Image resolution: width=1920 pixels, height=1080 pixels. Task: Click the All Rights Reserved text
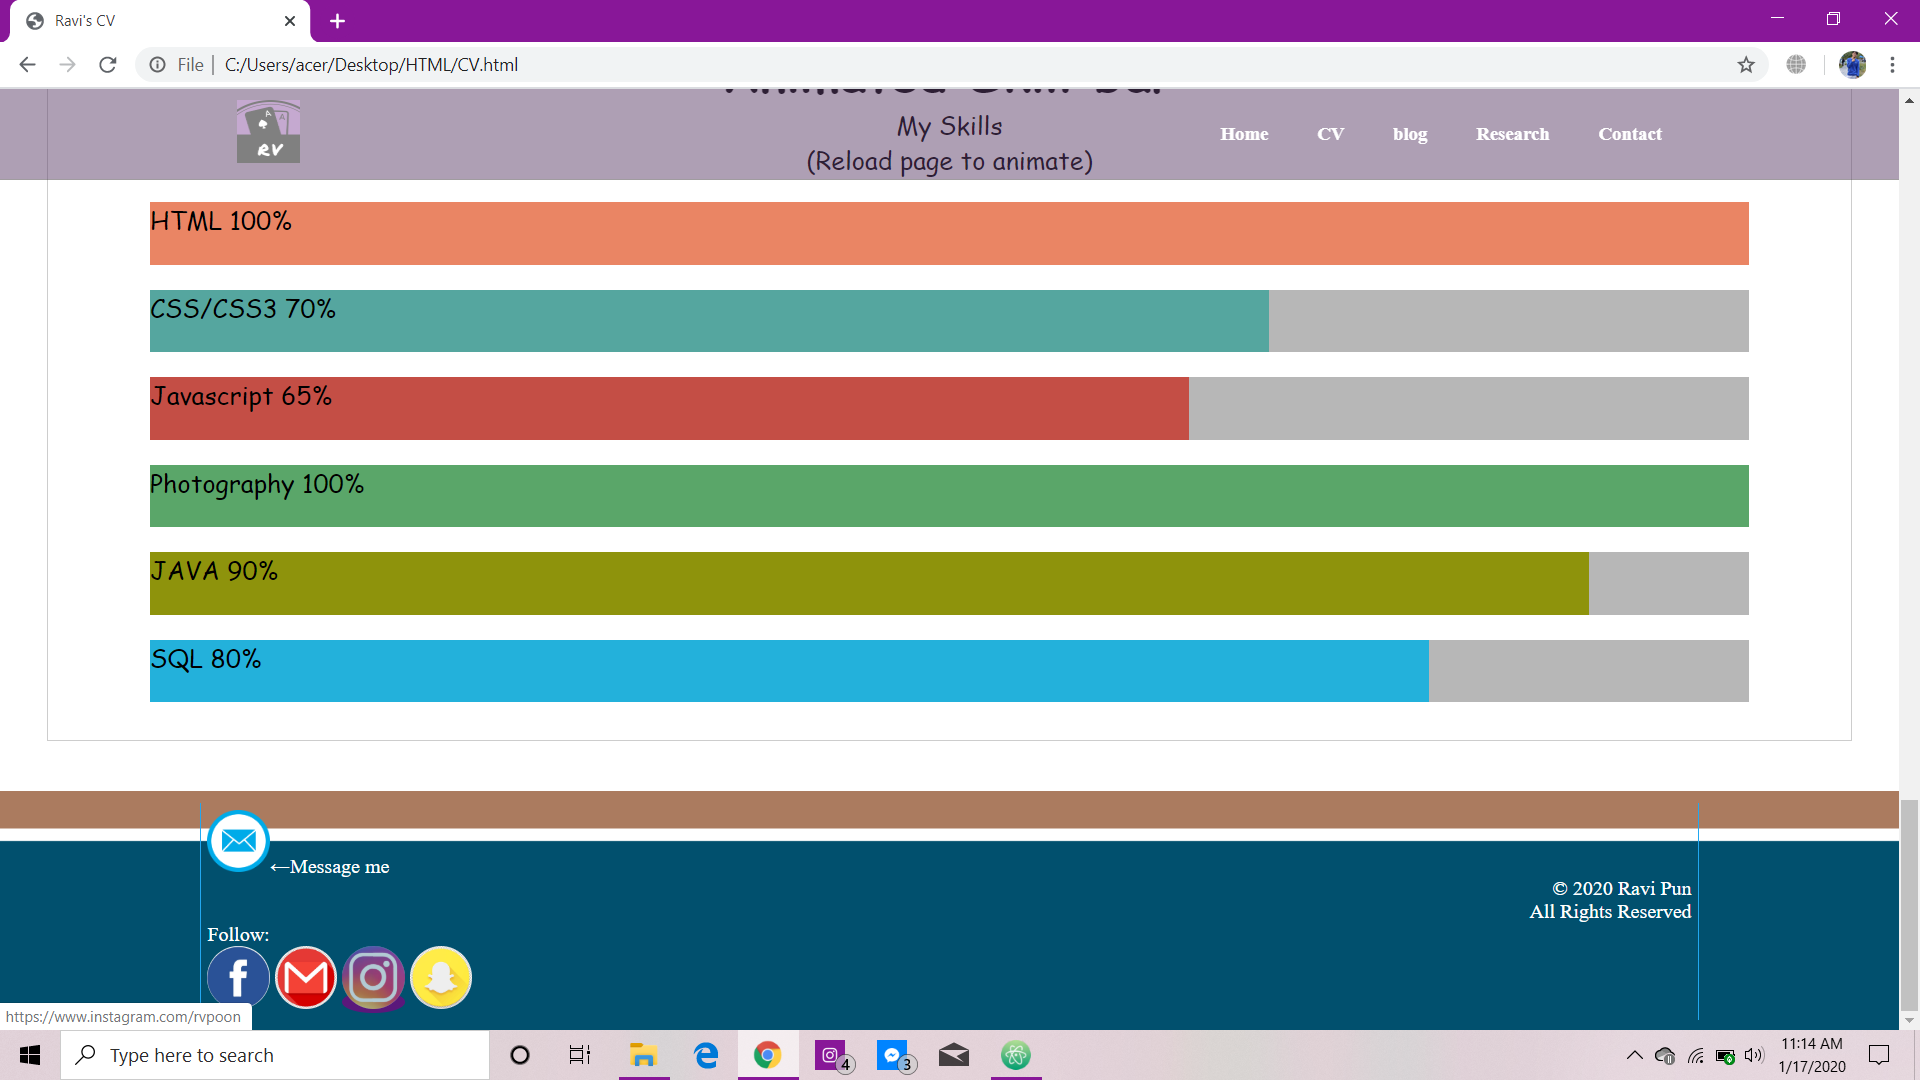(x=1610, y=912)
